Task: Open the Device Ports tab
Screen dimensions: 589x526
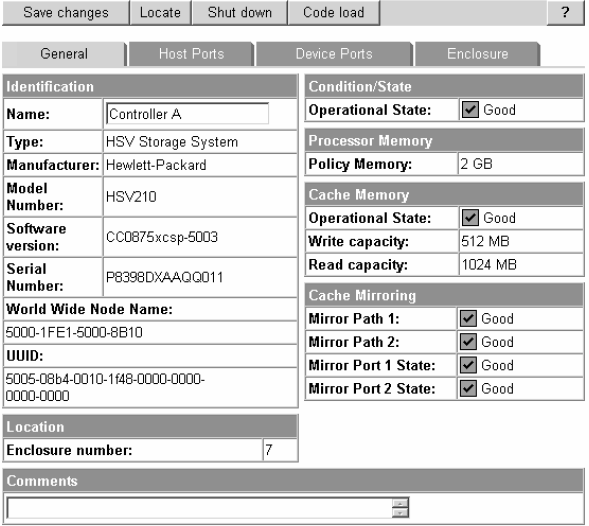Action: coord(334,54)
